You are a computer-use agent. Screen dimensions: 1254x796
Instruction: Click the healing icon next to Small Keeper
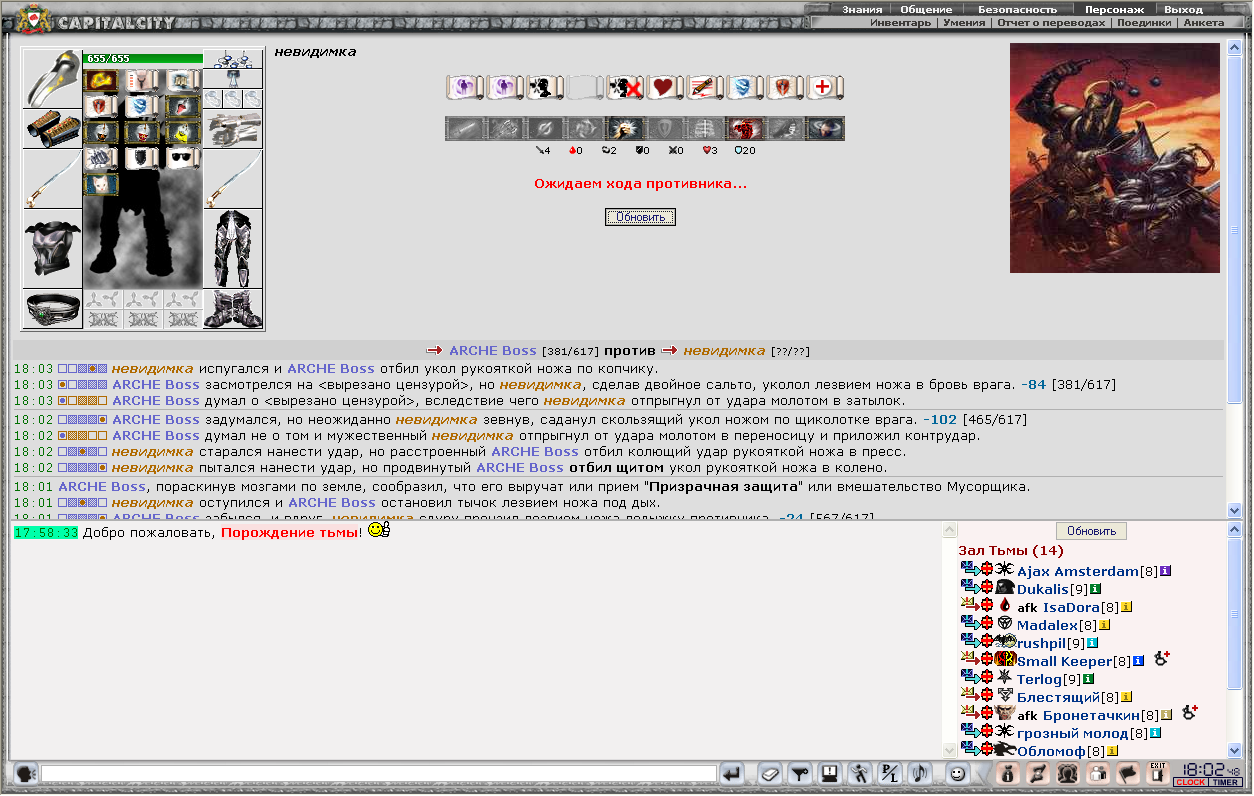(x=1162, y=658)
